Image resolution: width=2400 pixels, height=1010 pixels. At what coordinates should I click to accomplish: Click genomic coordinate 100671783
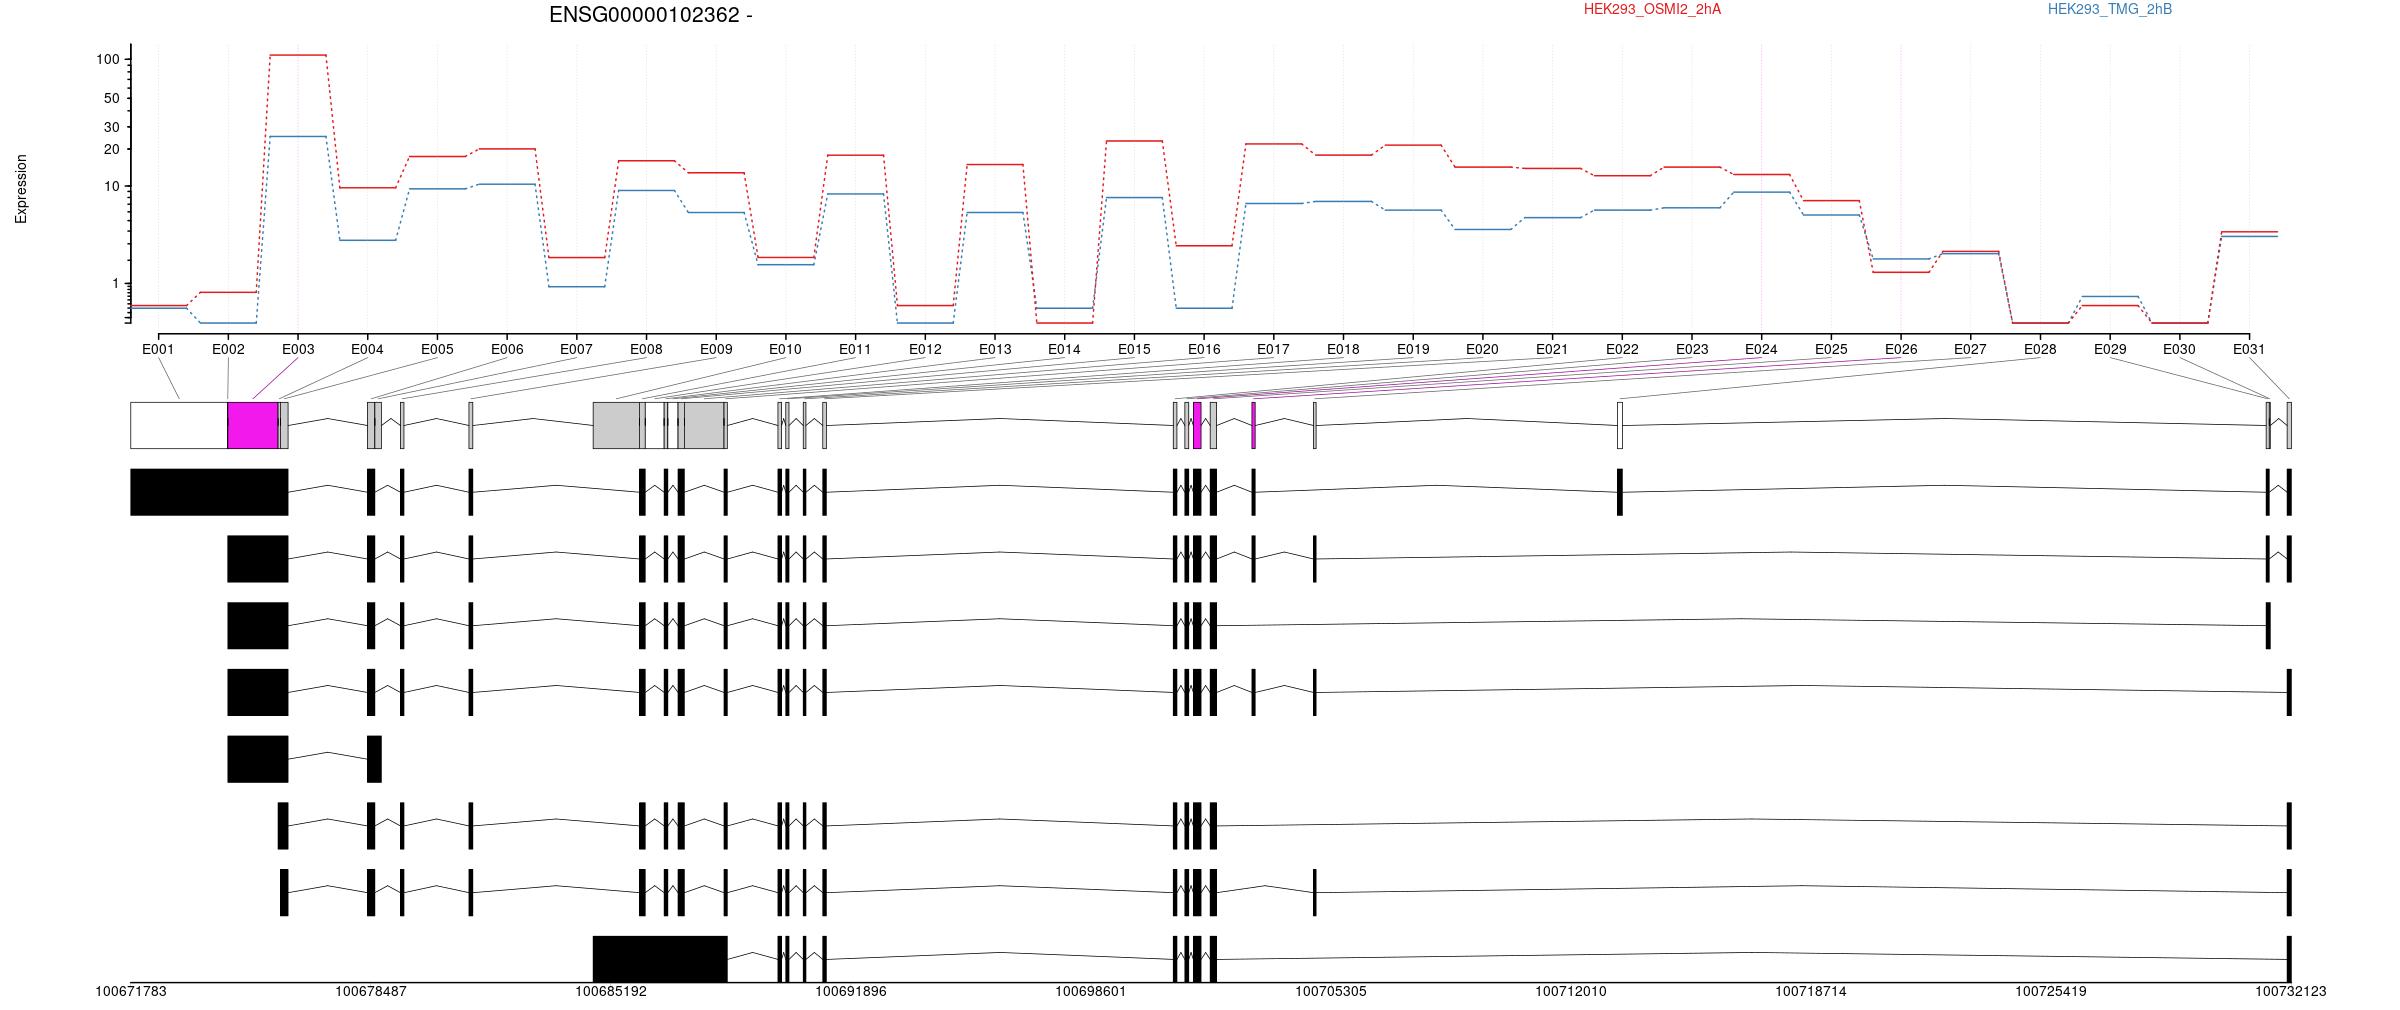131,992
